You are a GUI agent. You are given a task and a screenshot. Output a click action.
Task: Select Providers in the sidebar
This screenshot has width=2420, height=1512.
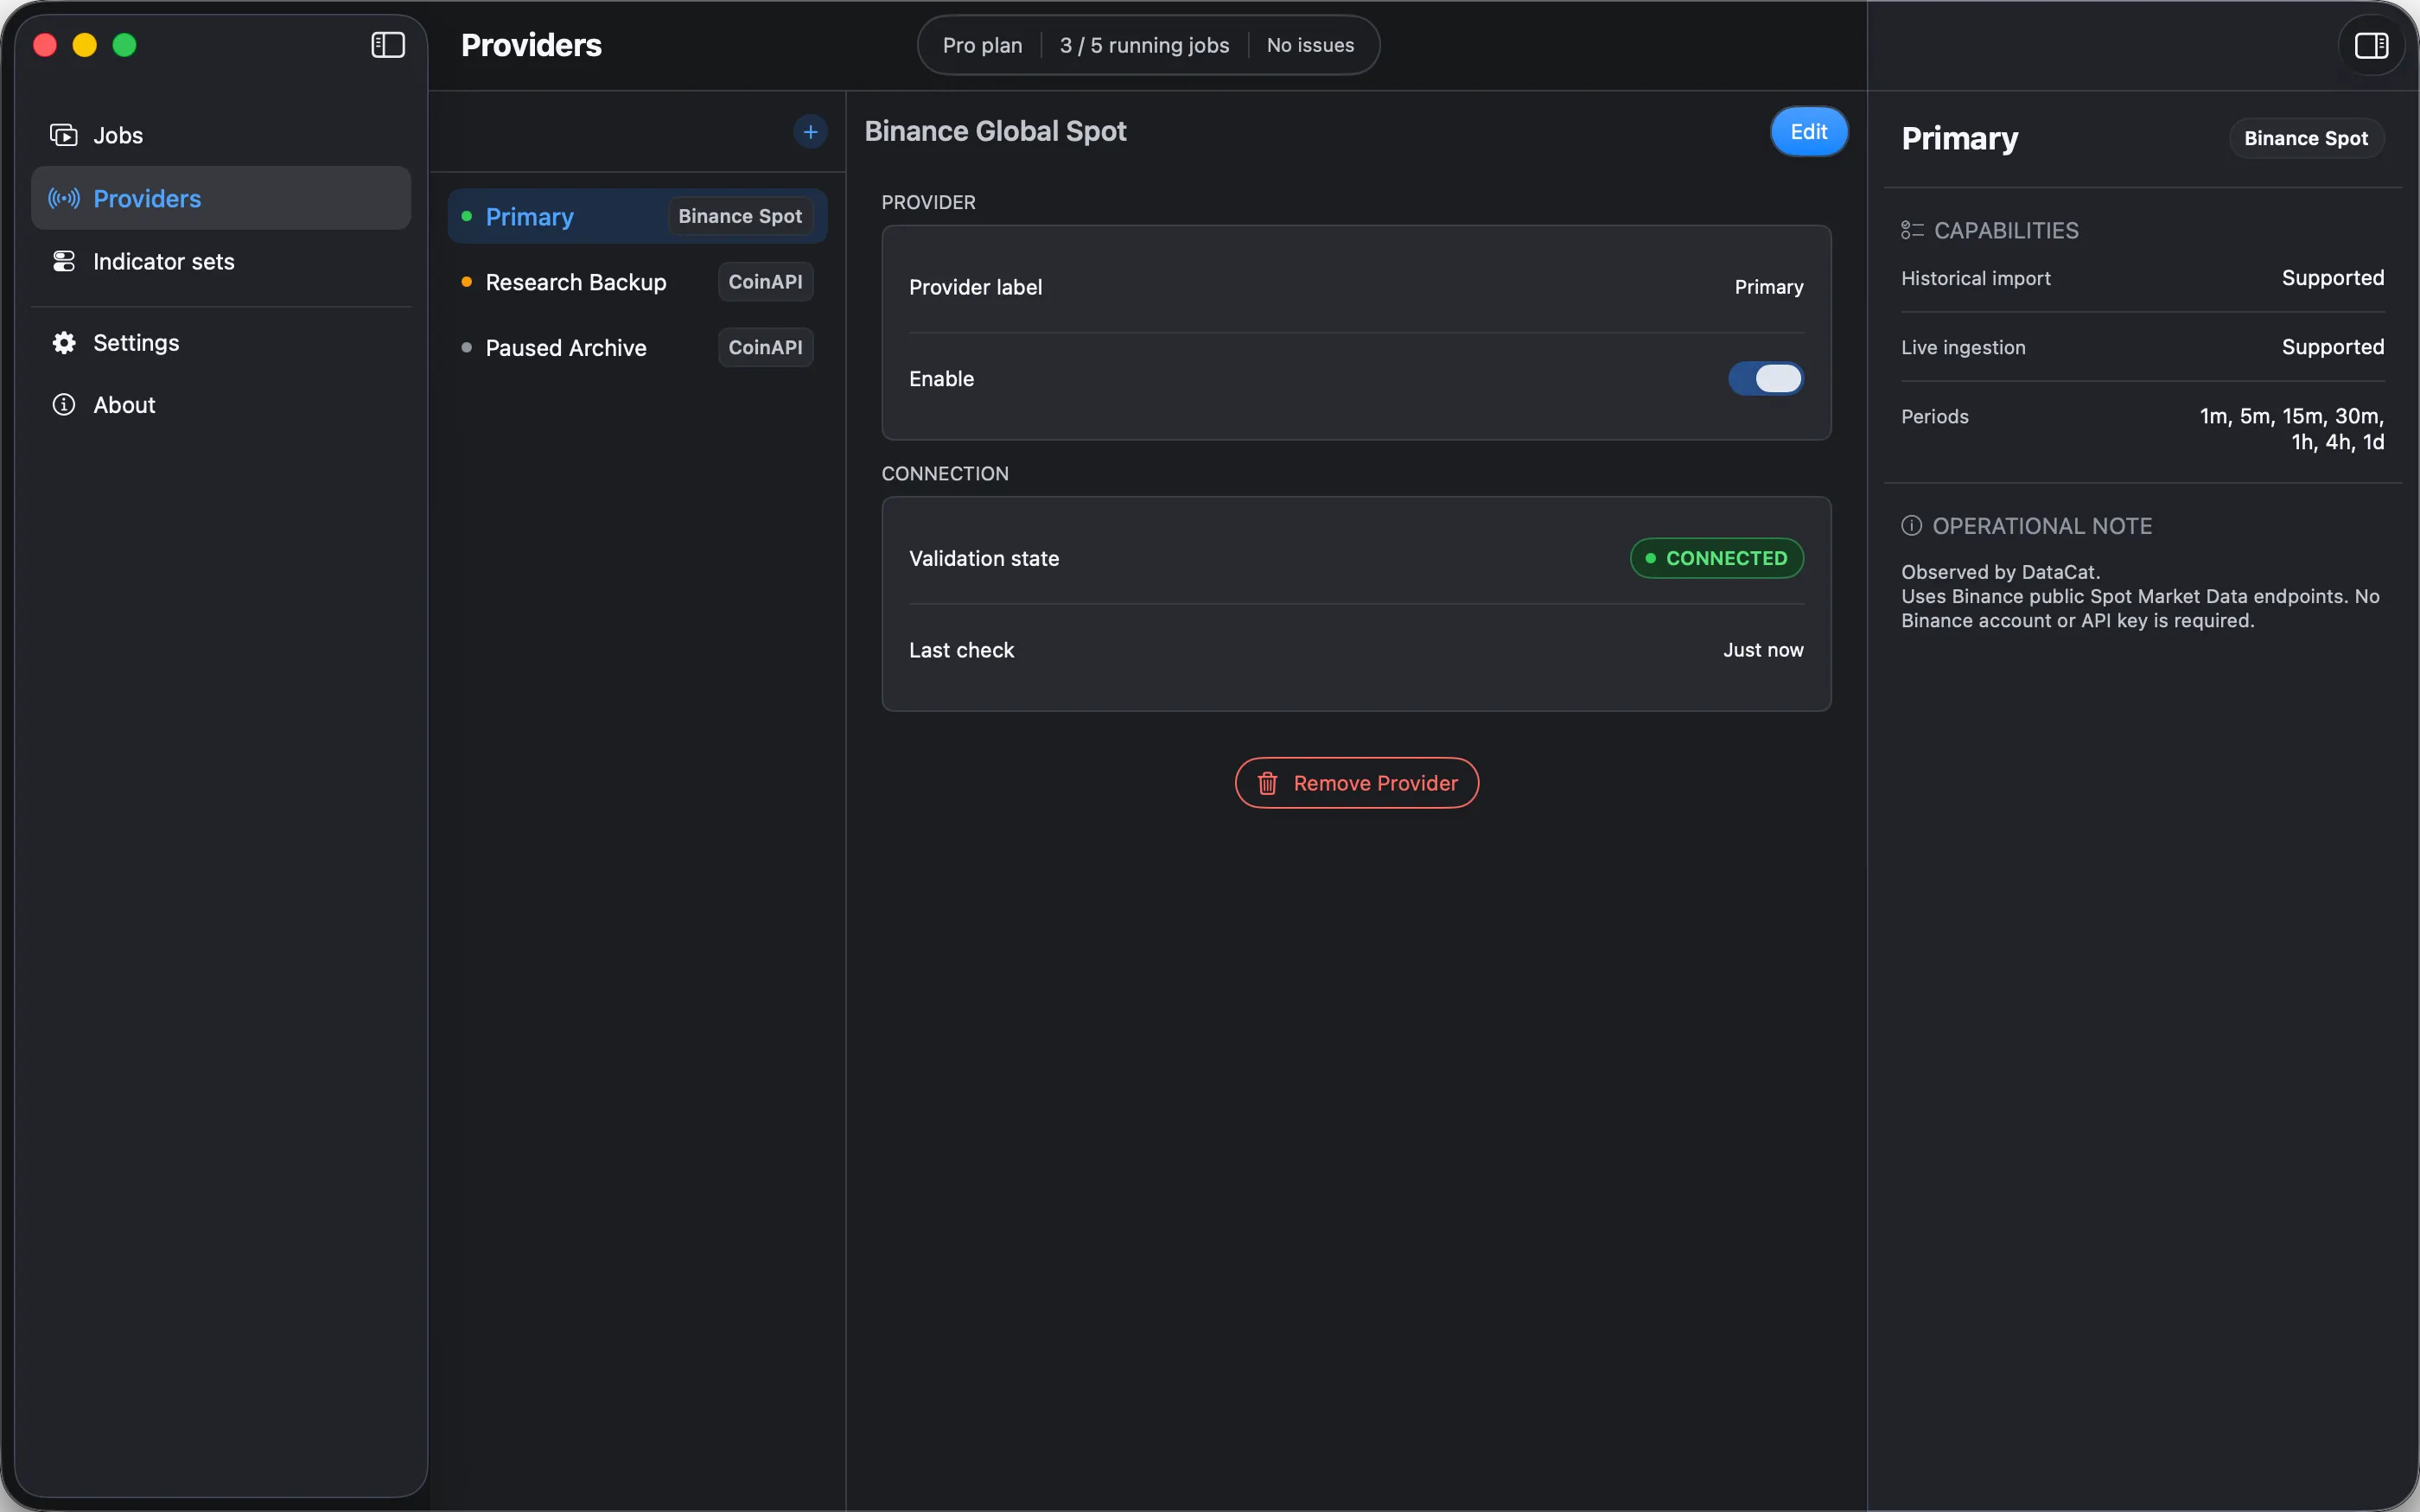[221, 198]
